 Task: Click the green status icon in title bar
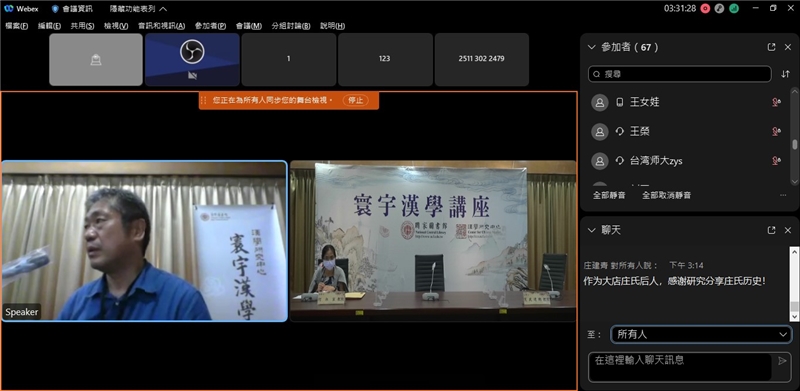(734, 9)
